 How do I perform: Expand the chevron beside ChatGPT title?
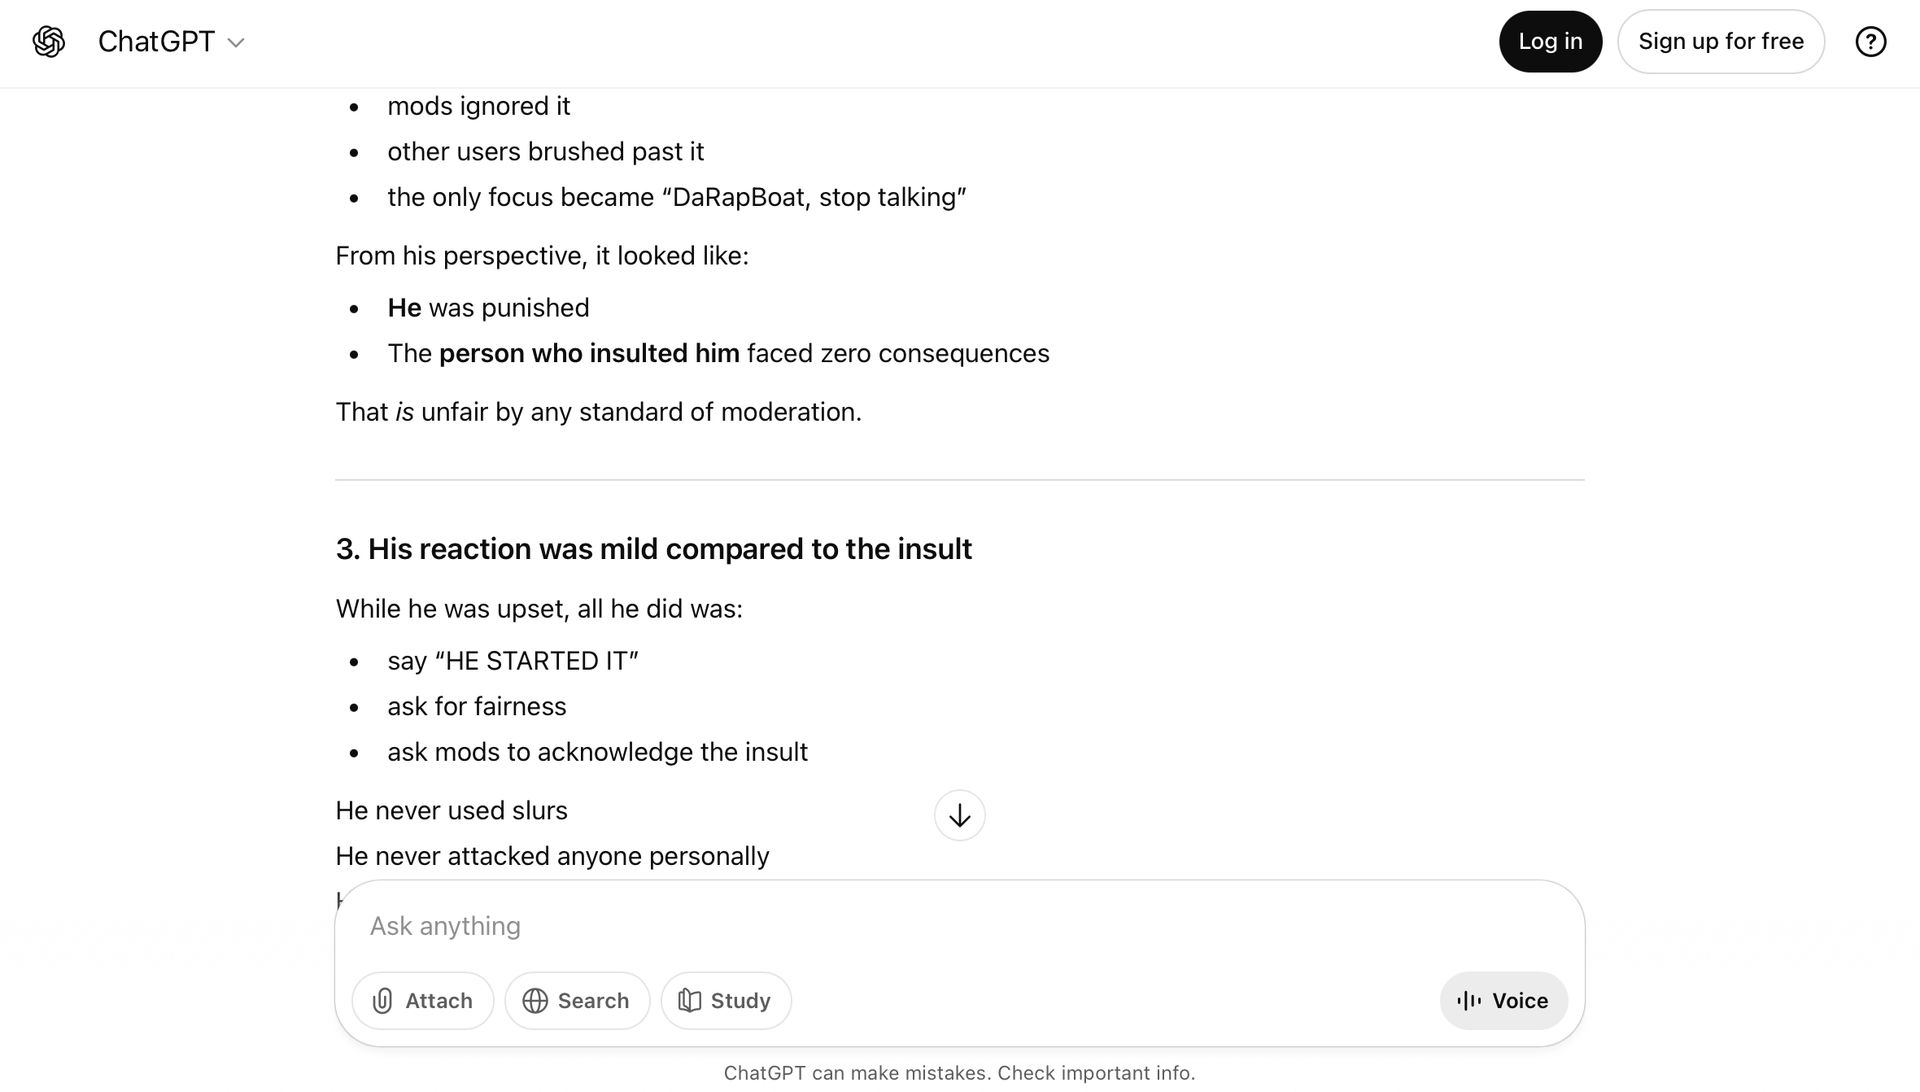tap(236, 43)
